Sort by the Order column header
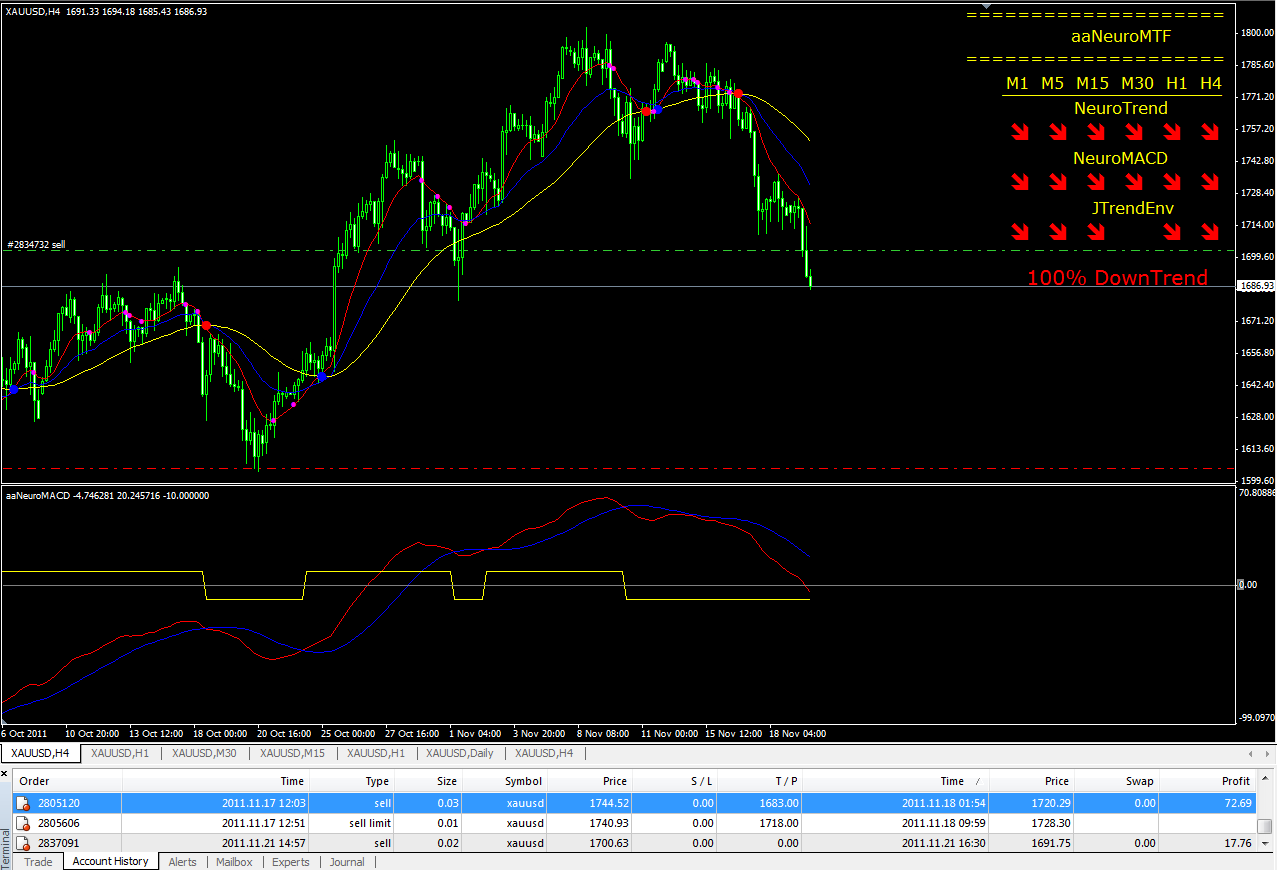 67,781
